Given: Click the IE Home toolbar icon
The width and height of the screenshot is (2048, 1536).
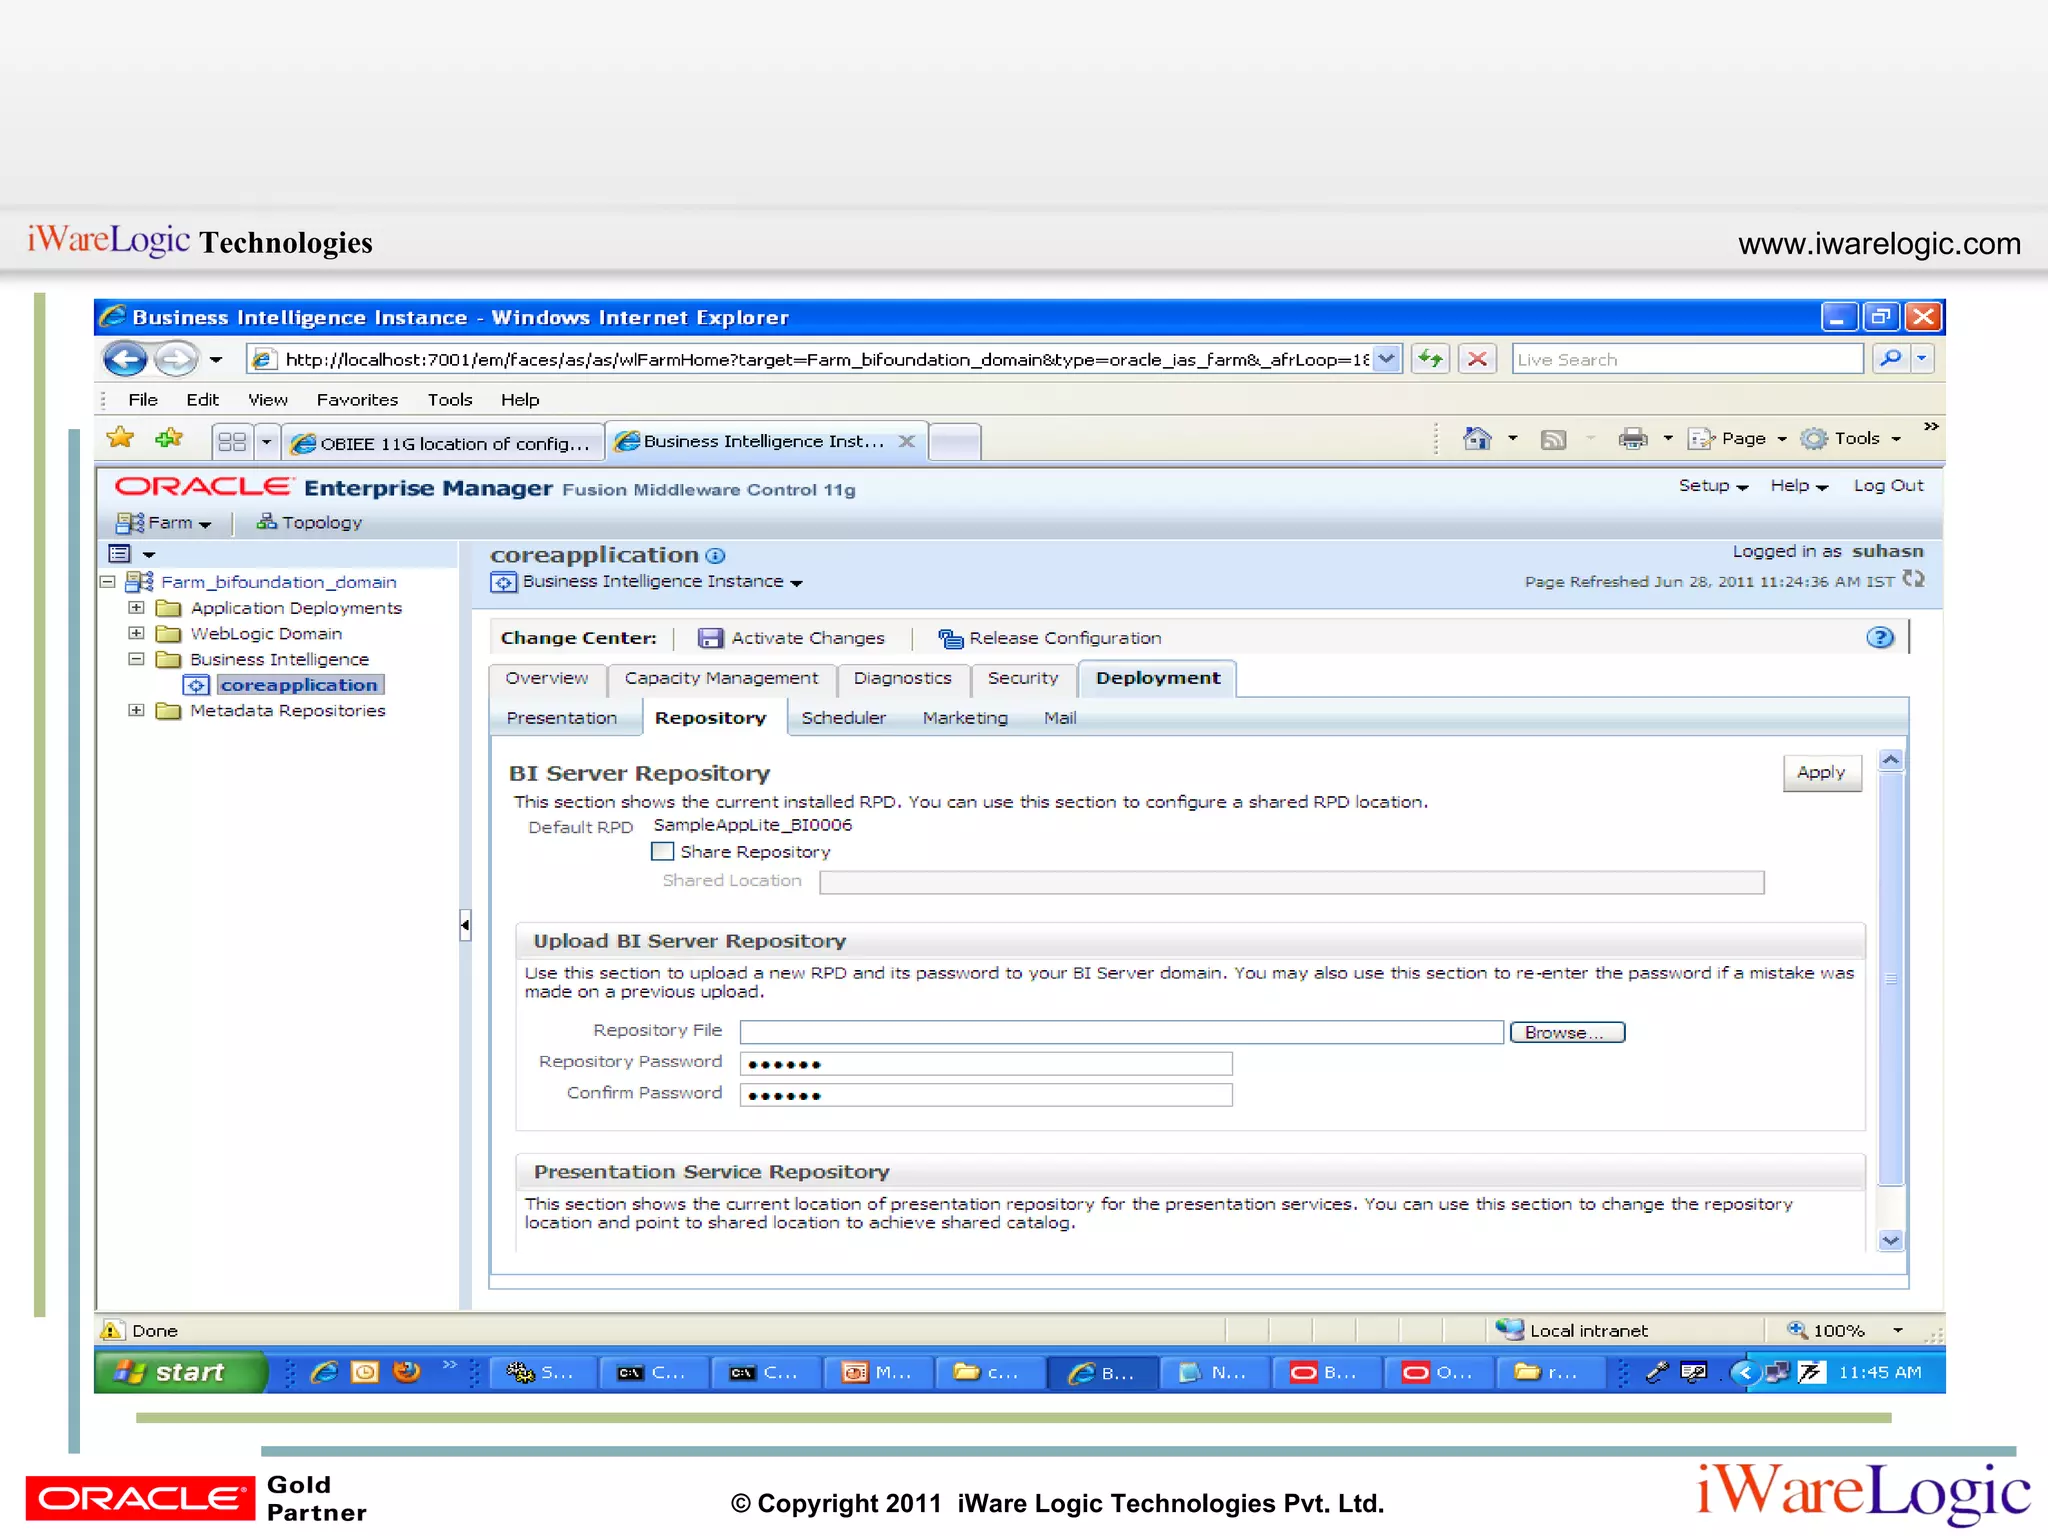Looking at the screenshot, I should tap(1476, 439).
